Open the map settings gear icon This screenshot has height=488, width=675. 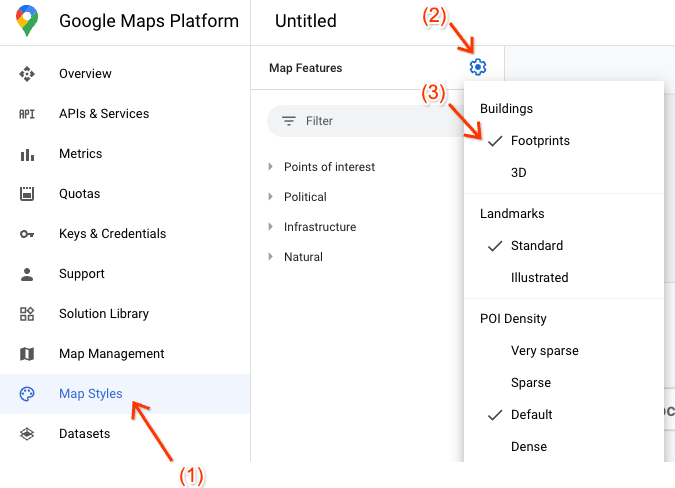coord(478,68)
